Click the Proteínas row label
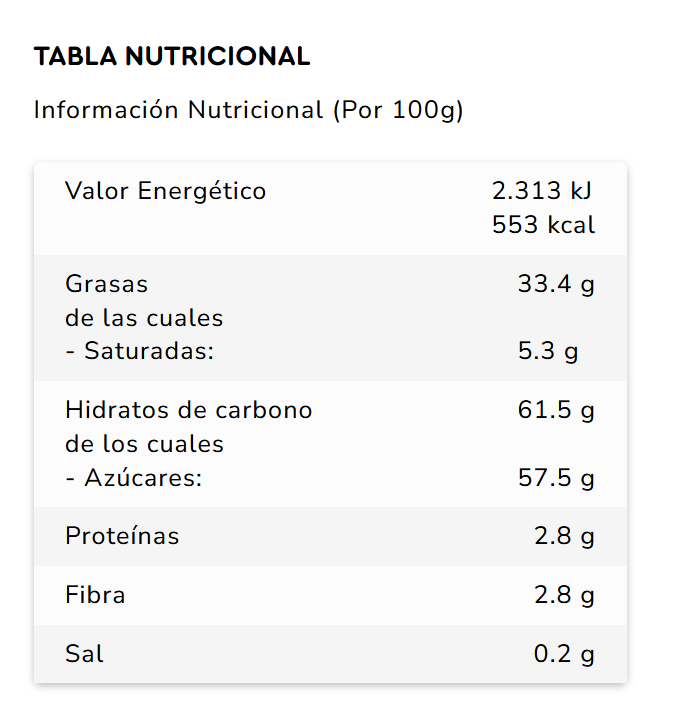The width and height of the screenshot is (687, 728). tap(122, 536)
